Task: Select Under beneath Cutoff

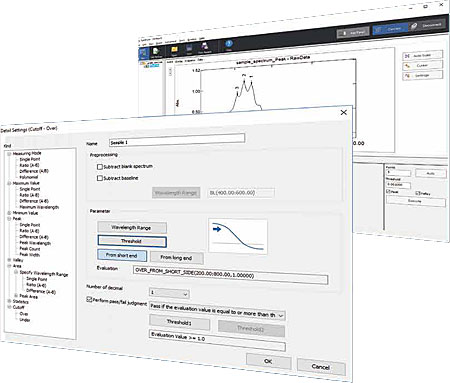Action: [25, 320]
